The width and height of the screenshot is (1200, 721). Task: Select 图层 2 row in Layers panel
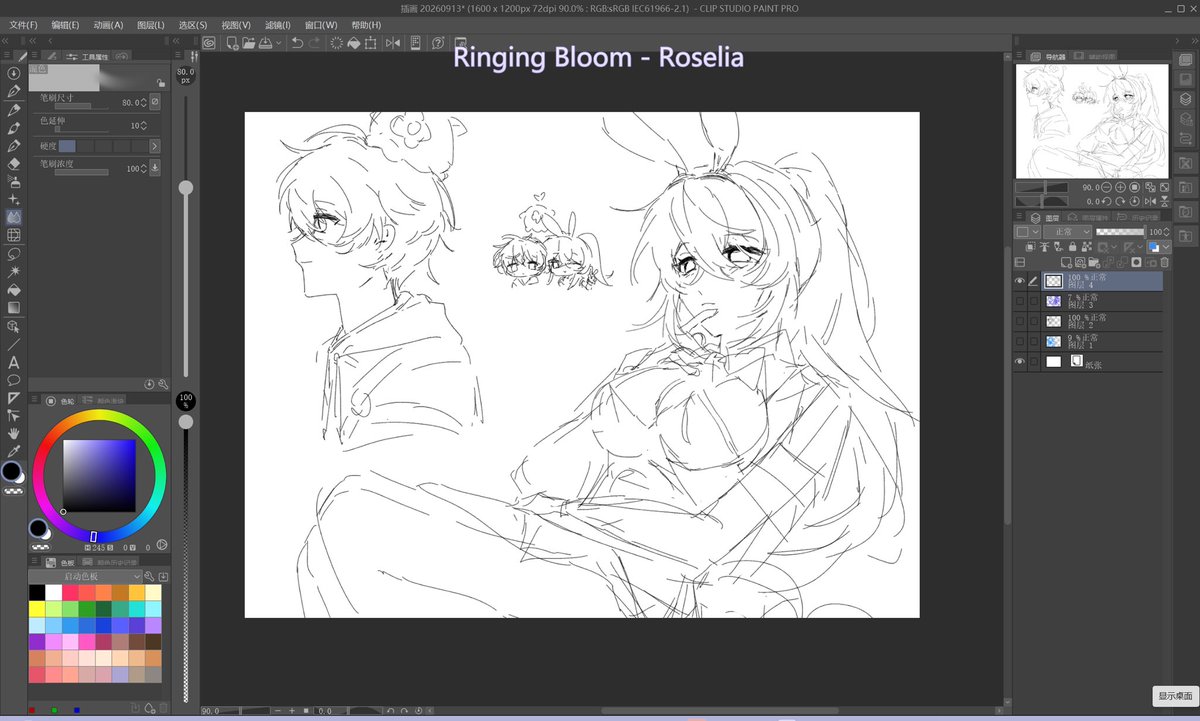point(1102,321)
